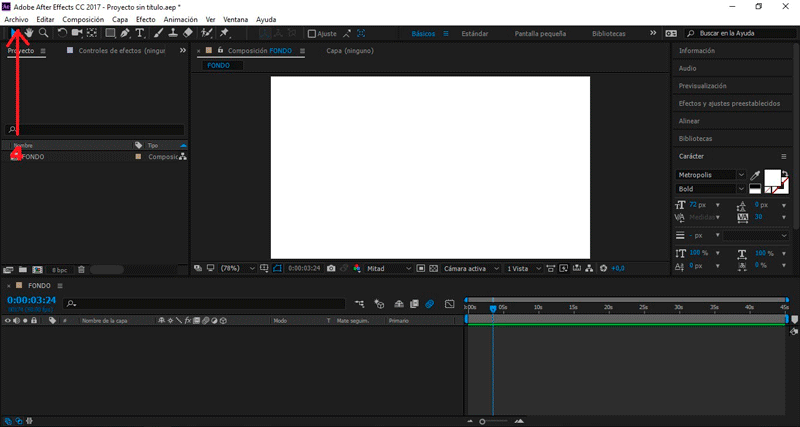Select the Hand tool in the toolbar
Viewport: 800px width, 427px height.
(x=30, y=33)
